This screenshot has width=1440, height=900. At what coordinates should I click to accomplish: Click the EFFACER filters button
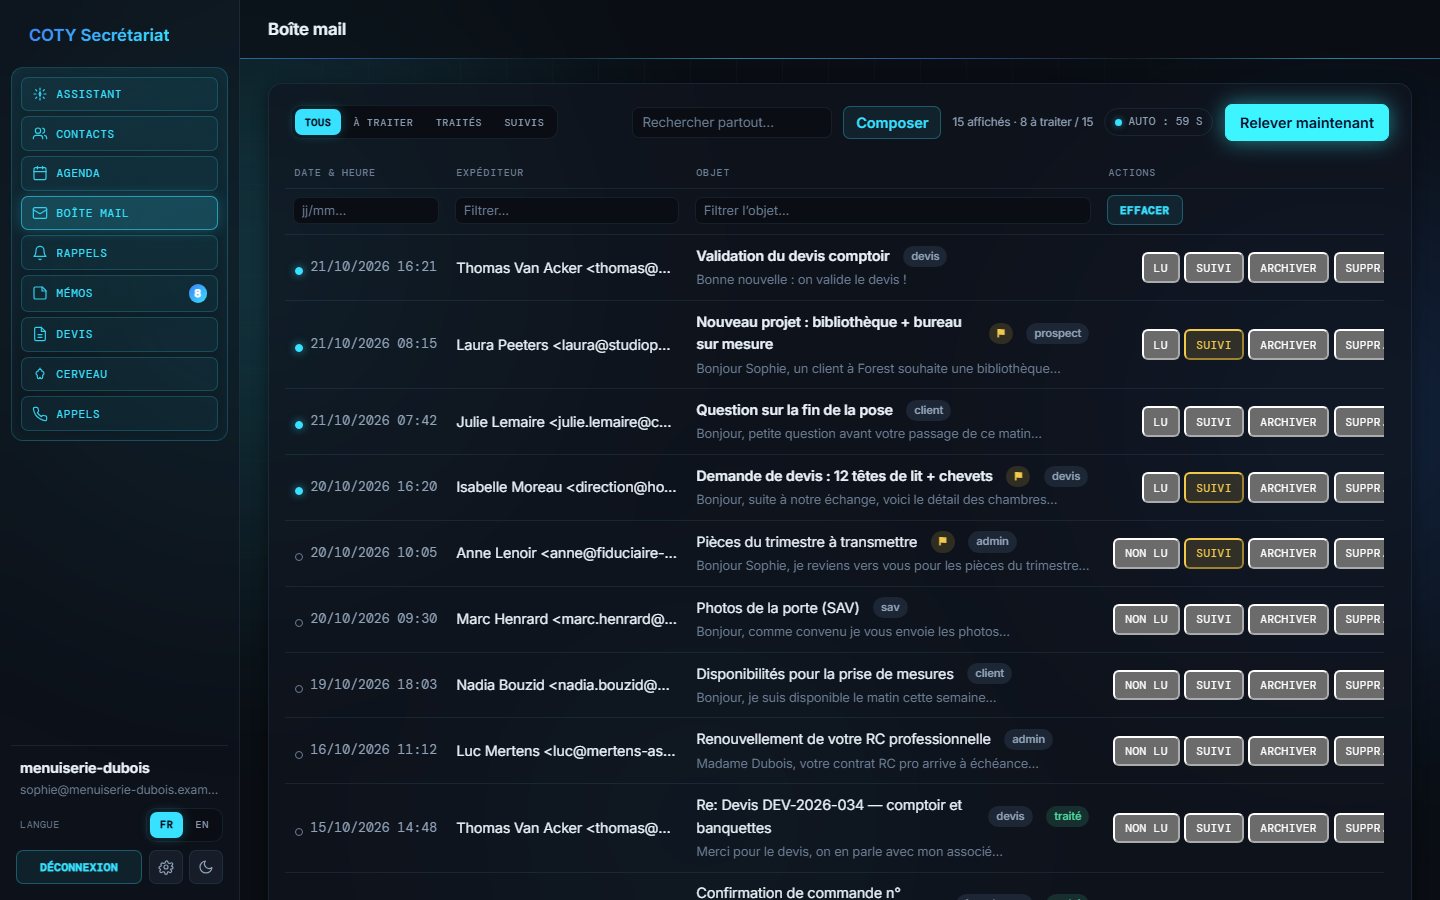[x=1144, y=210]
